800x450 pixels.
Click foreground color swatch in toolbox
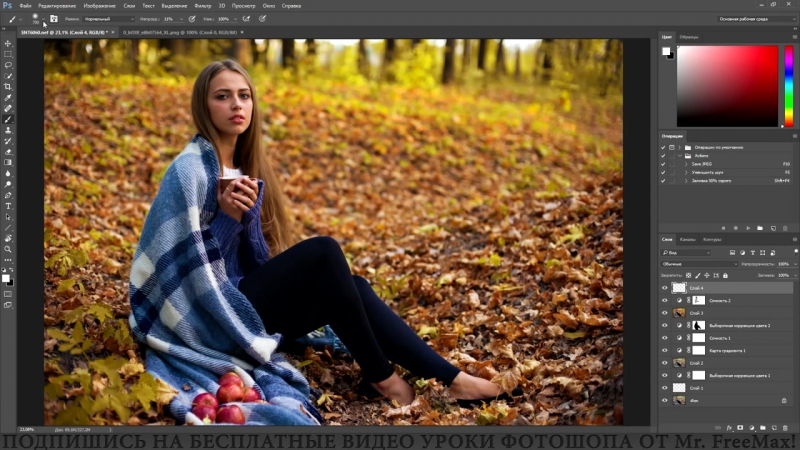[x=6, y=278]
